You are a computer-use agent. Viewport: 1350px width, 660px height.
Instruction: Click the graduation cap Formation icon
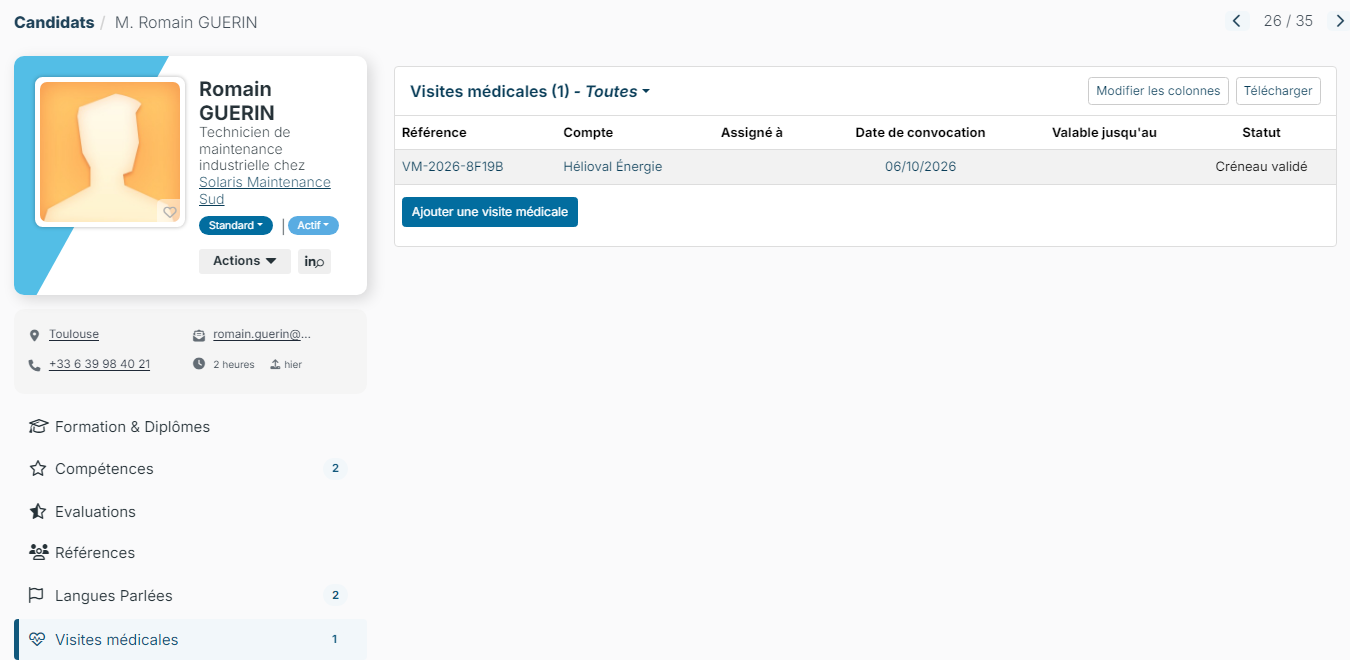(38, 427)
